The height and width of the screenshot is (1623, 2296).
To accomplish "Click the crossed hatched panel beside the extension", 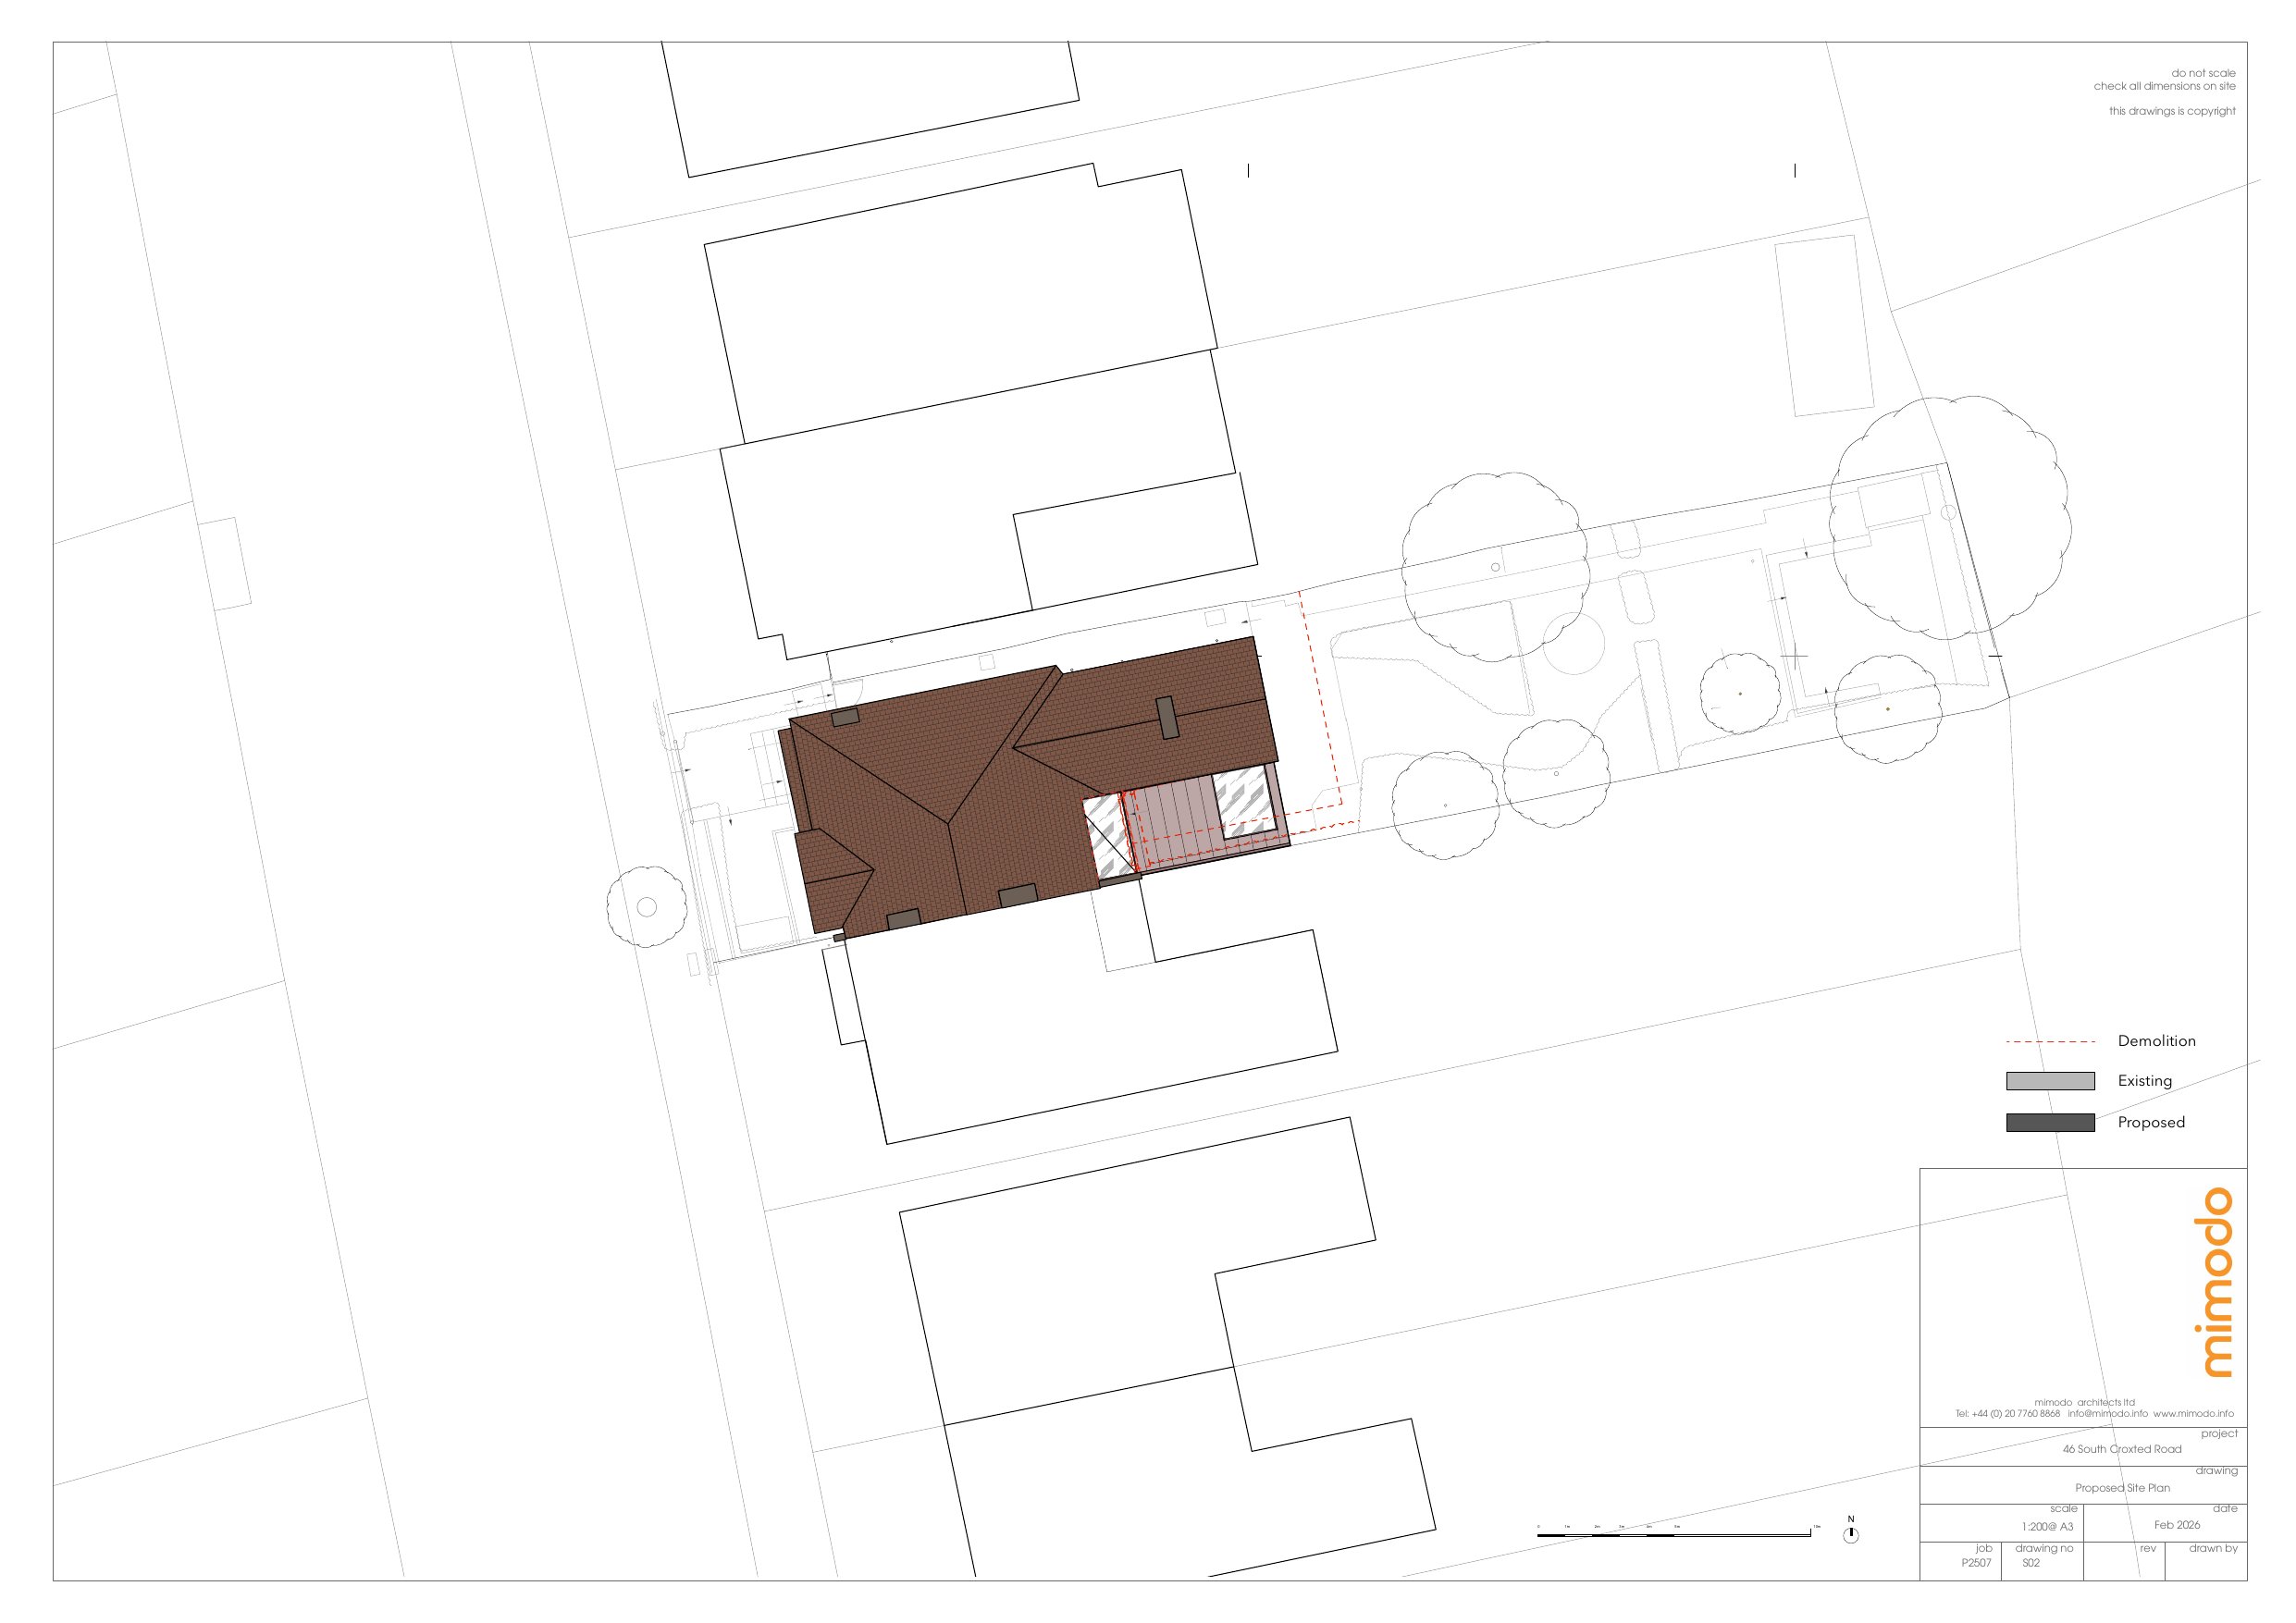I will 1108,837.
